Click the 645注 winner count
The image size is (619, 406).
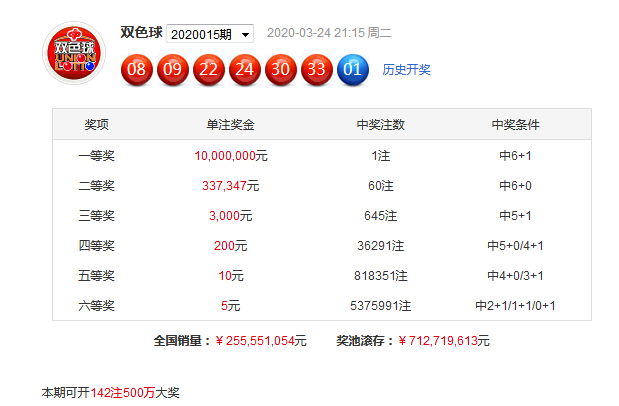[x=381, y=216]
